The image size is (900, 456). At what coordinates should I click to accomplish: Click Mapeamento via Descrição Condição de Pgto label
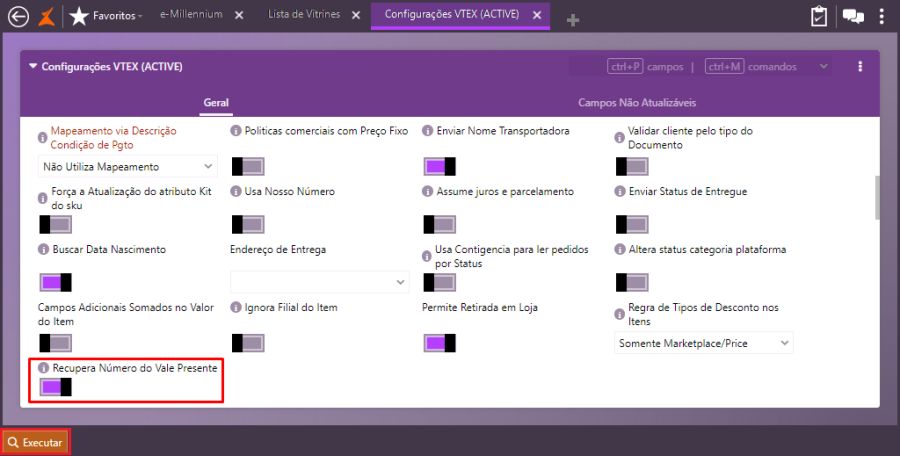coord(114,138)
